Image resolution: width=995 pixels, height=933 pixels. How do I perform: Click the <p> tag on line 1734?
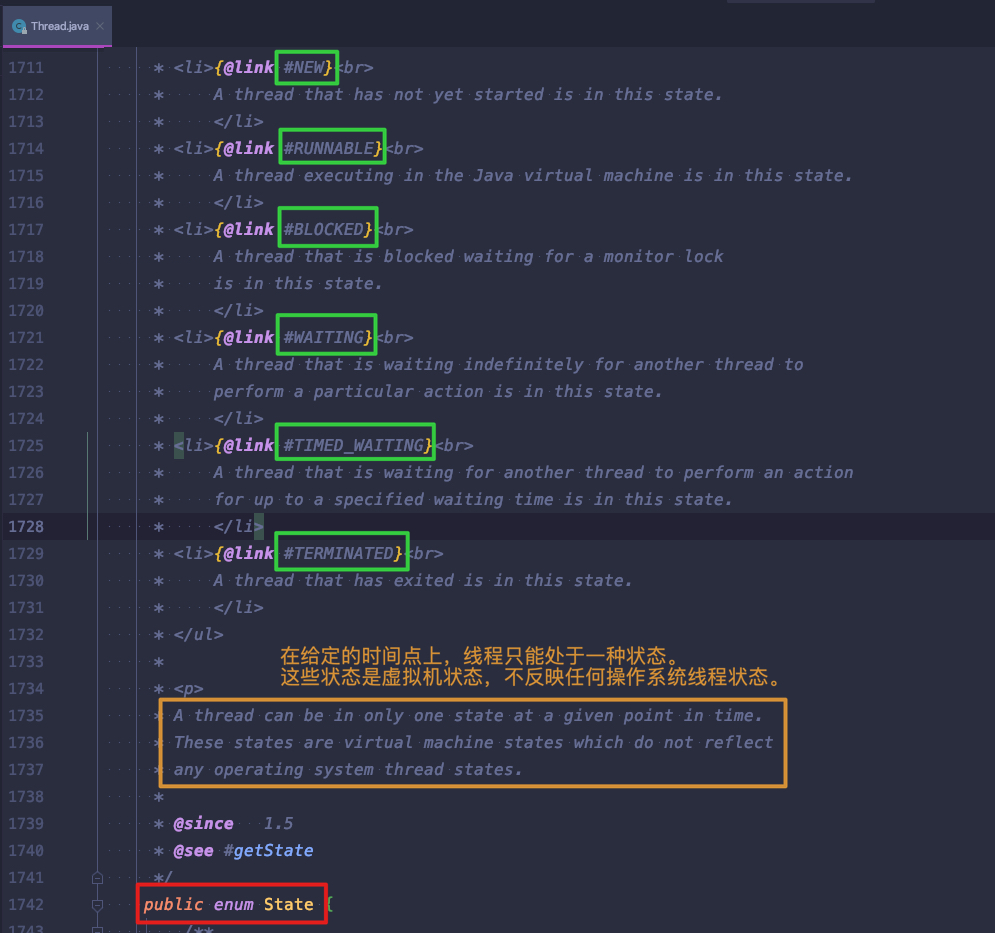pos(188,689)
